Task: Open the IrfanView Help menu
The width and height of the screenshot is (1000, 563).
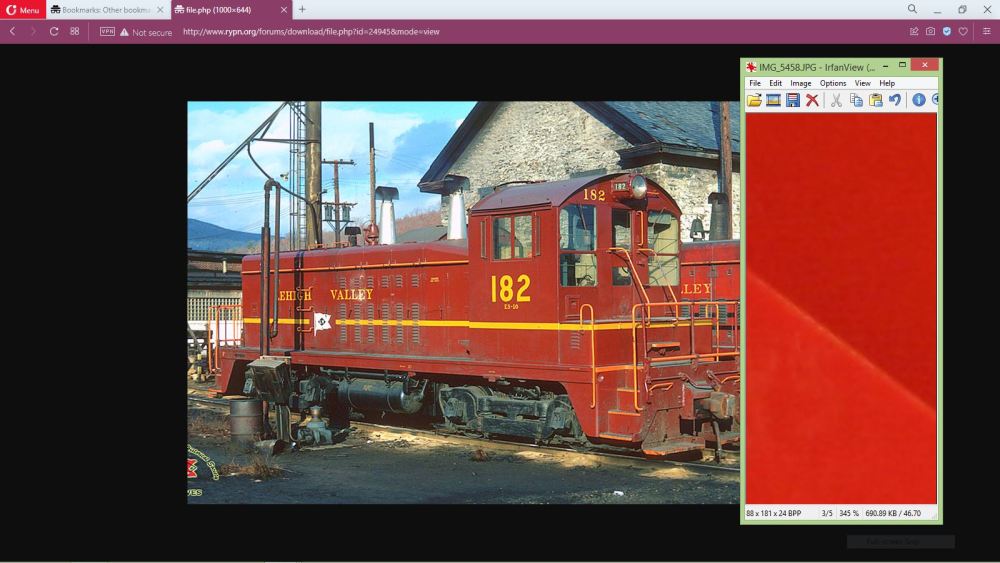Action: pyautogui.click(x=887, y=84)
